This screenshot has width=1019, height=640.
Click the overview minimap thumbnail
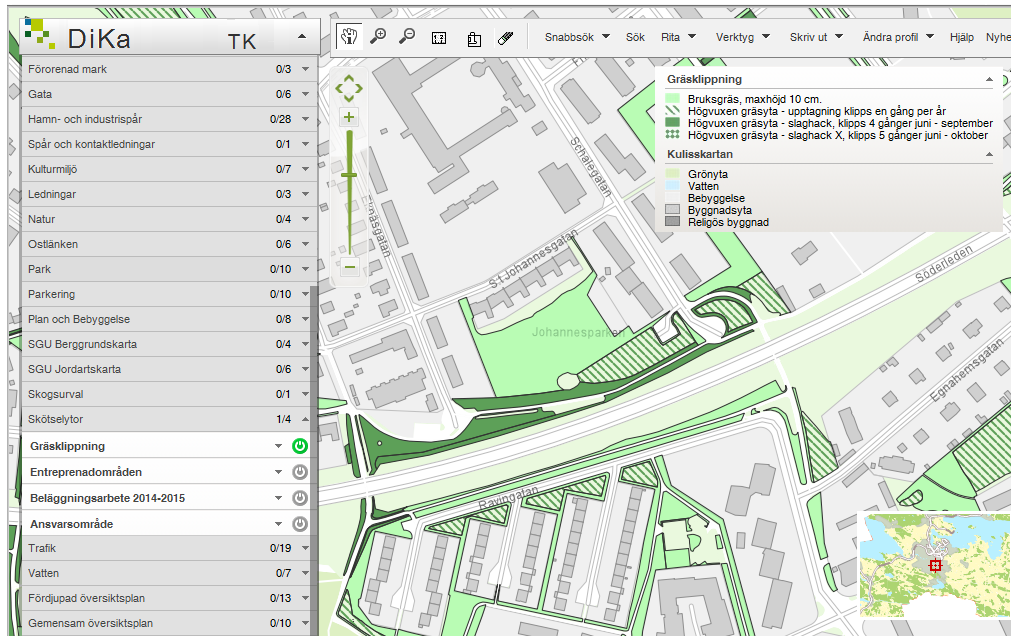pyautogui.click(x=935, y=565)
